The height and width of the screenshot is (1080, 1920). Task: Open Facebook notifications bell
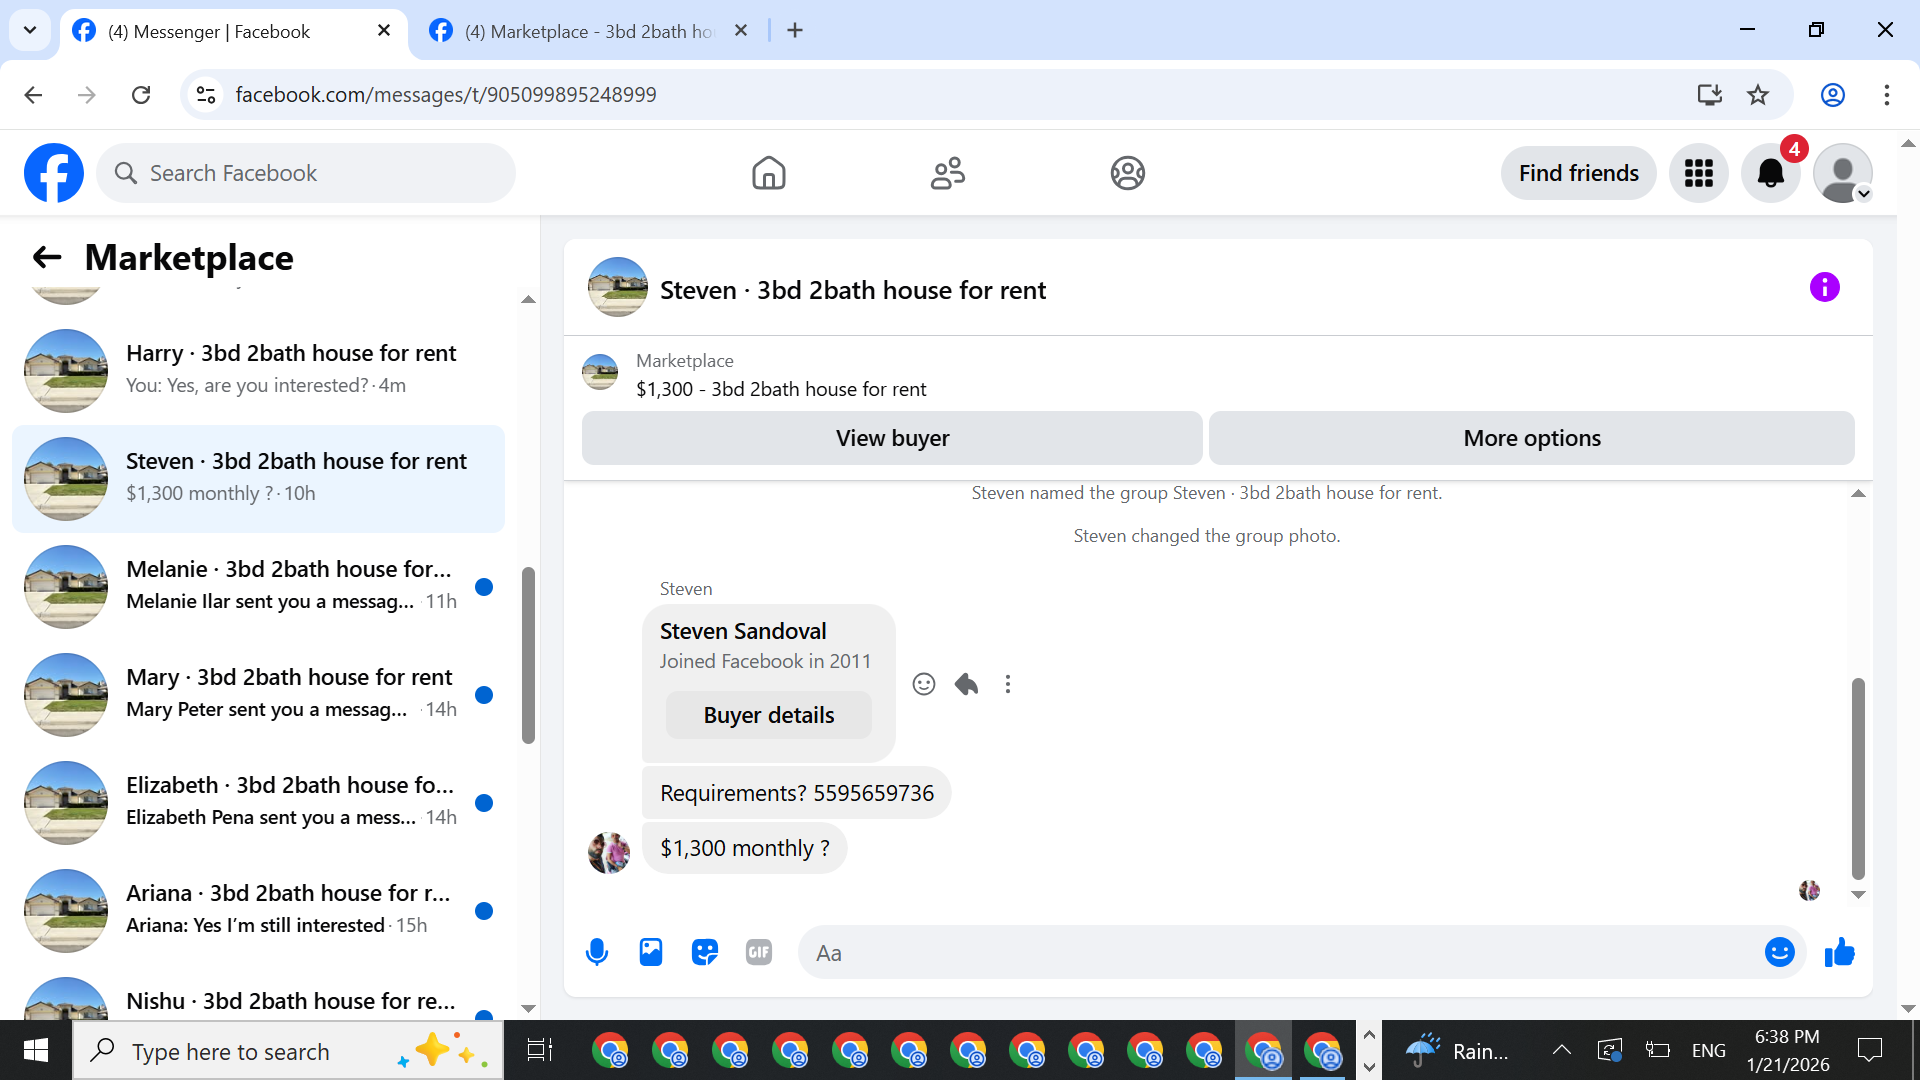pos(1770,173)
